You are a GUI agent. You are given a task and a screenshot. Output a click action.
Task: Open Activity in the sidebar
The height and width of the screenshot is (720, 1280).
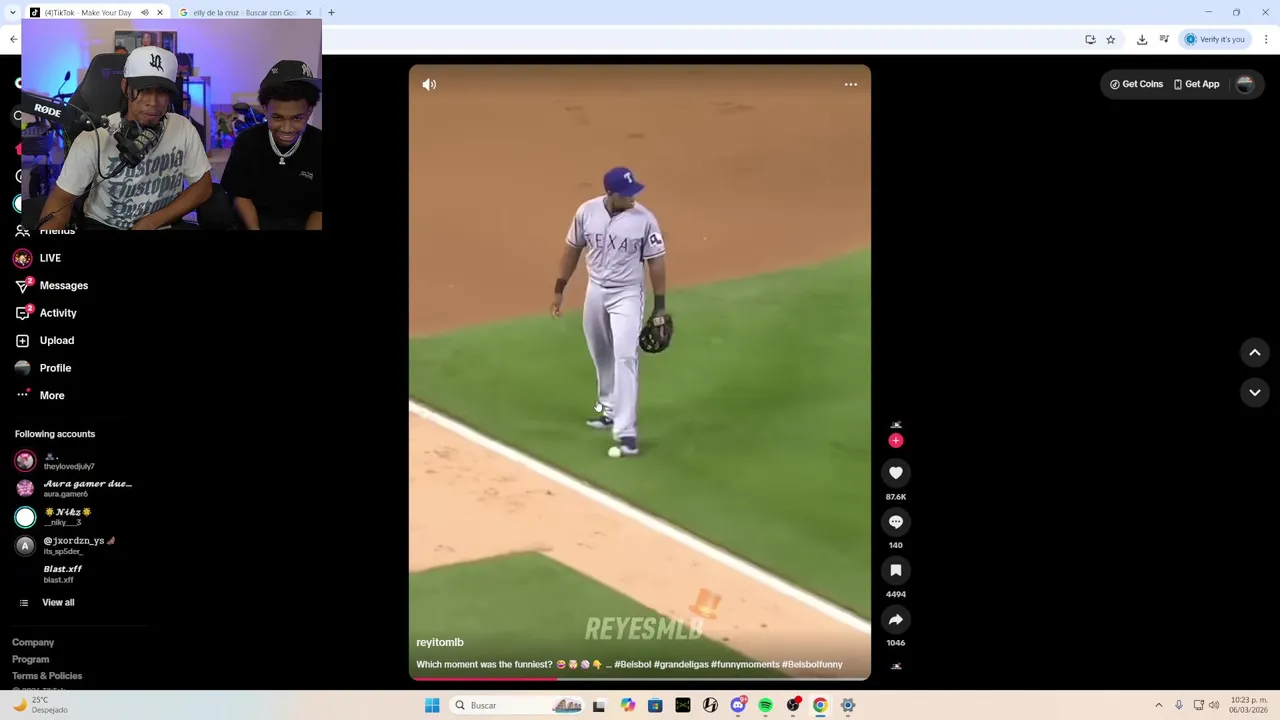coord(58,313)
